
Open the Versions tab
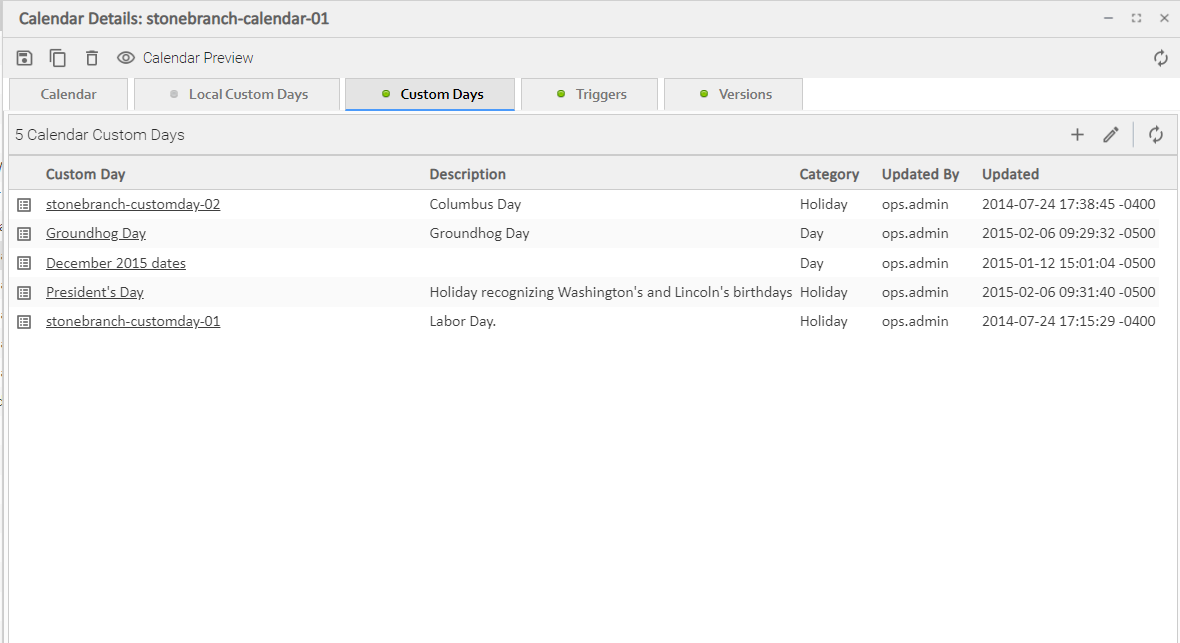click(x=734, y=95)
